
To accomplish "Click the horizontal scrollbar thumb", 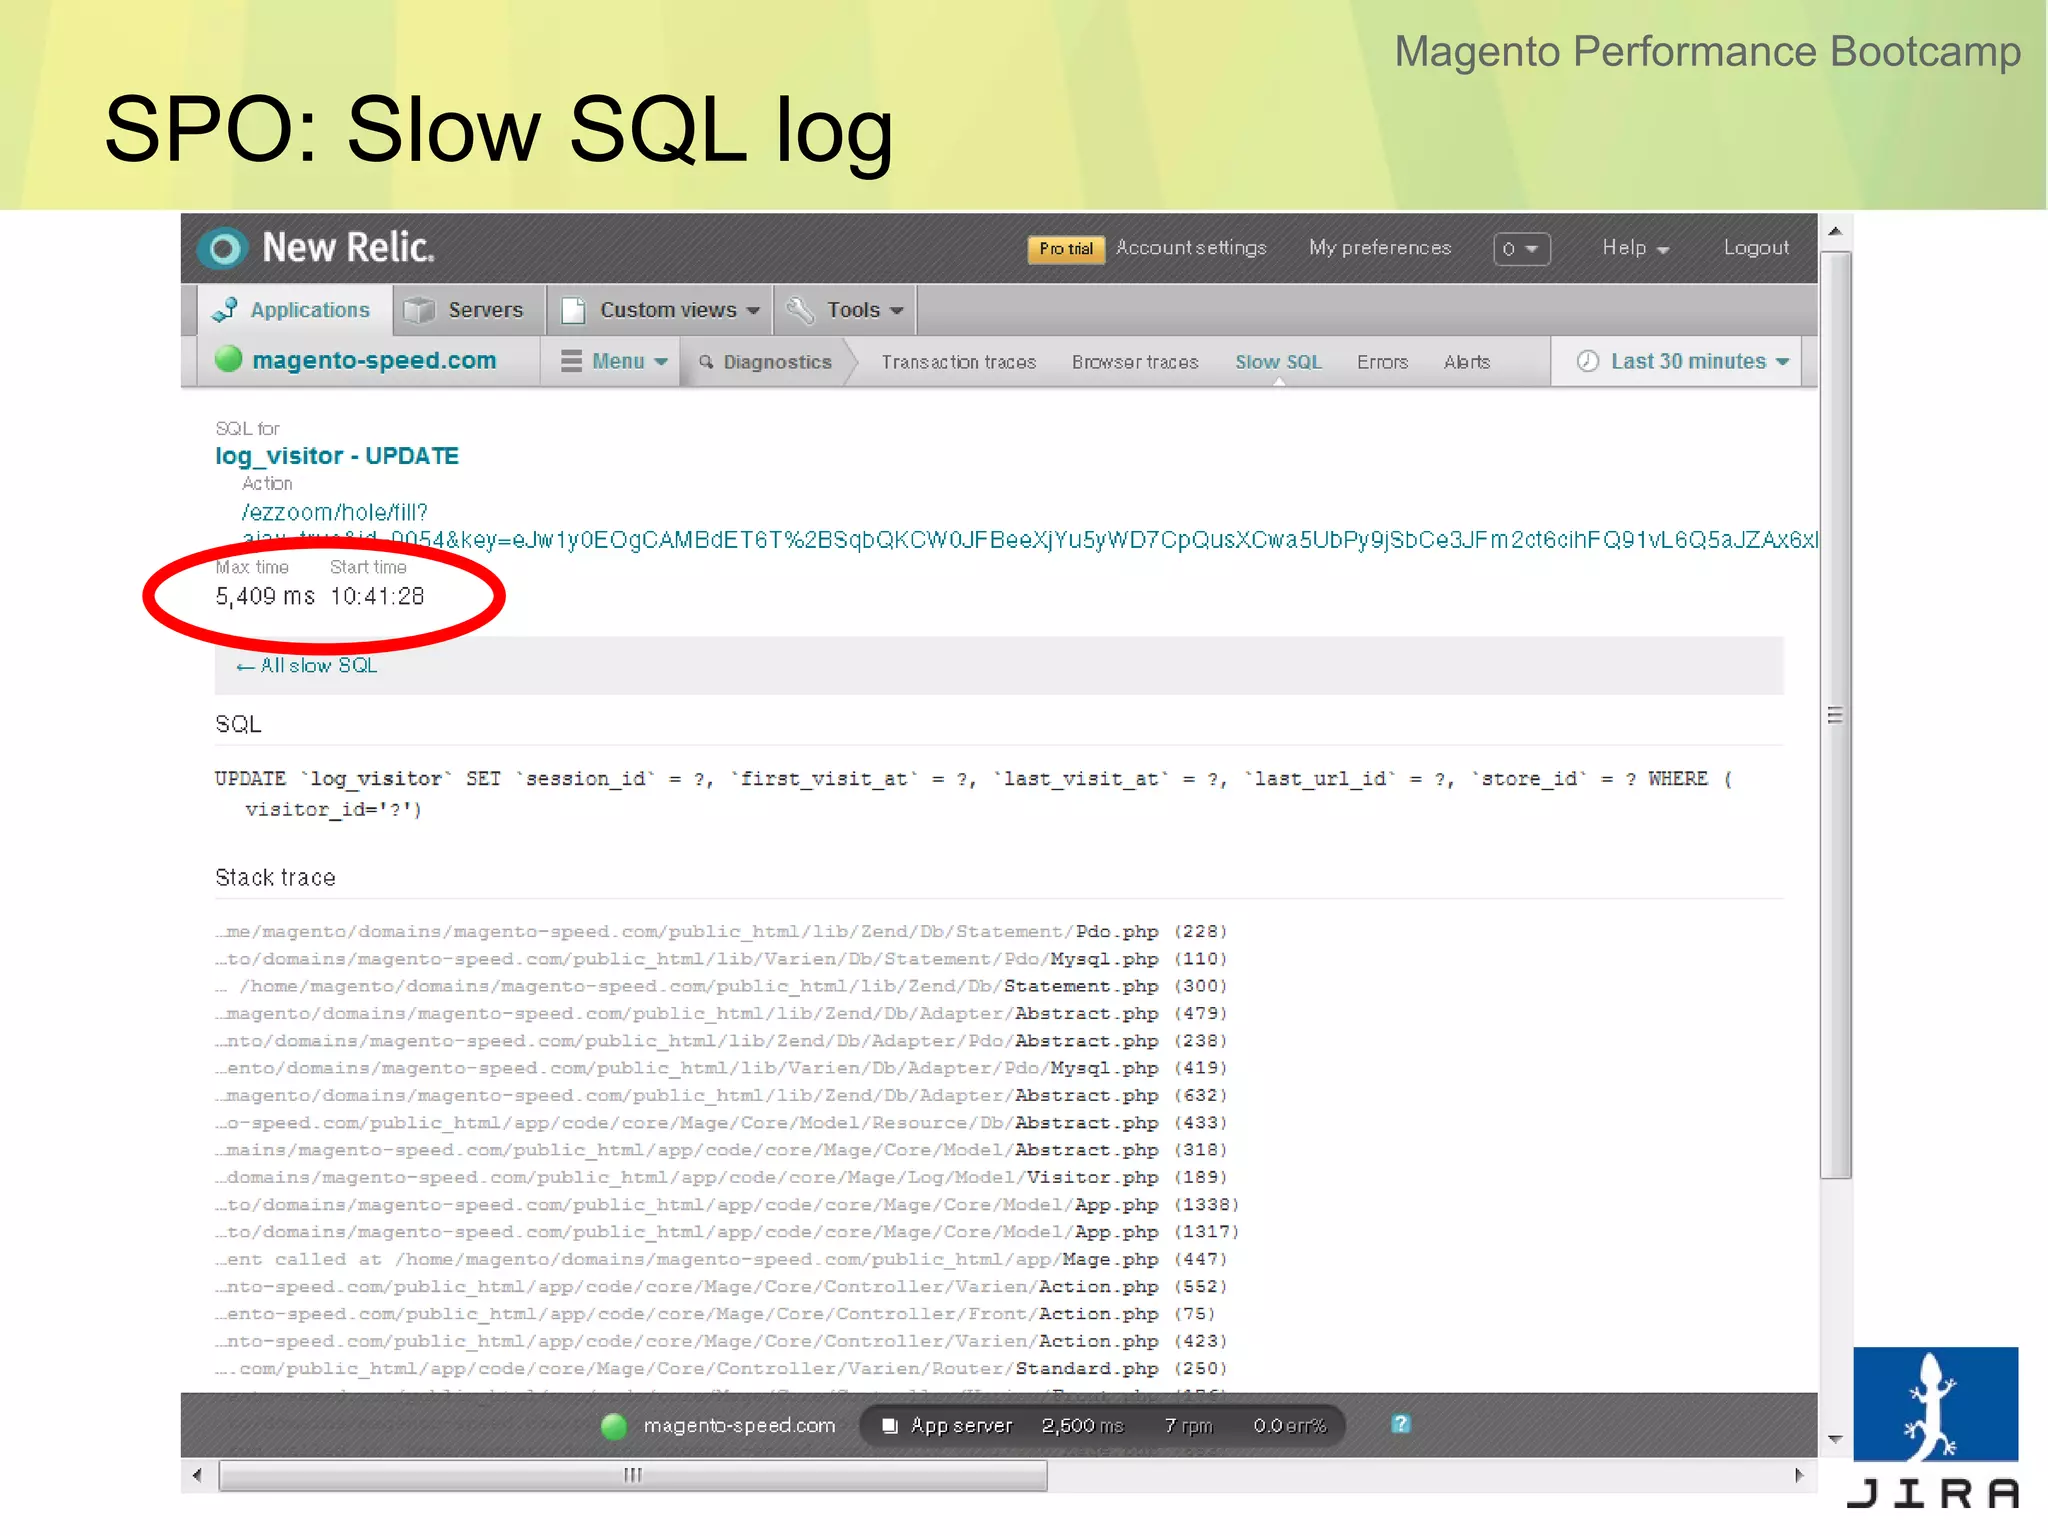I will pyautogui.click(x=633, y=1475).
